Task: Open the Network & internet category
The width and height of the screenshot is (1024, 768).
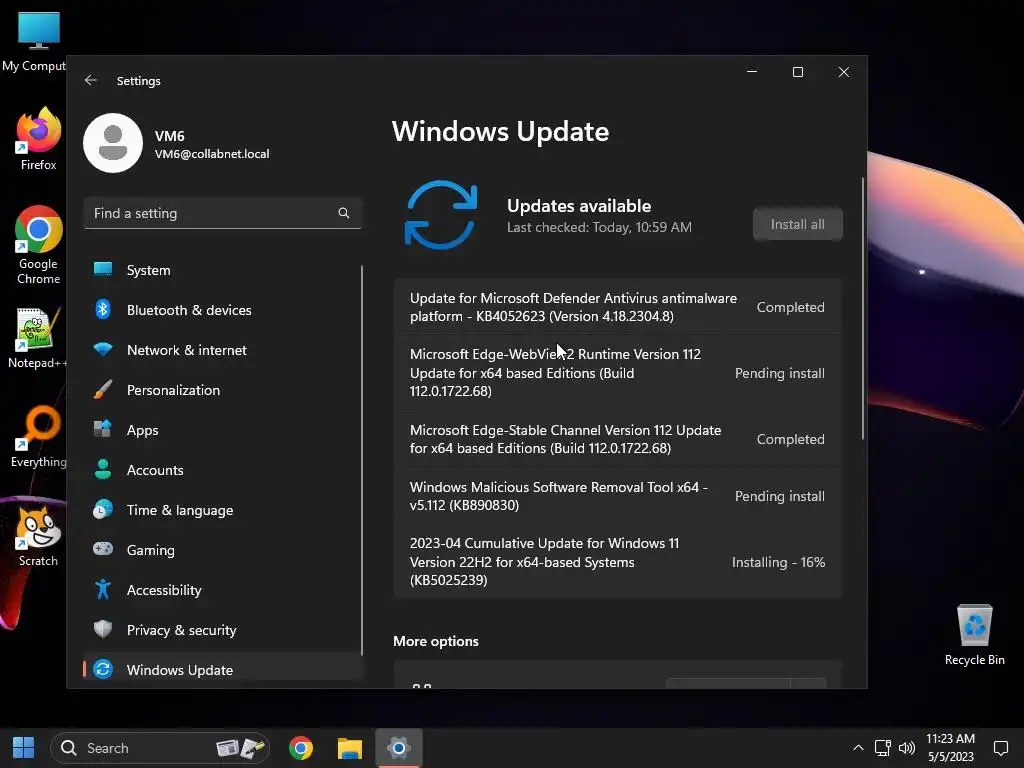Action: tap(222, 349)
